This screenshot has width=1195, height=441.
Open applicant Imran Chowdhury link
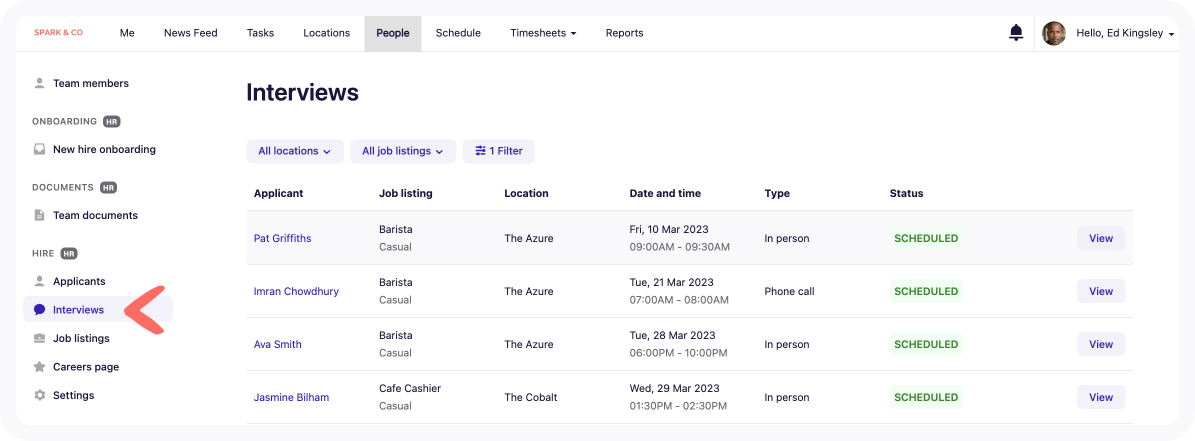point(296,291)
